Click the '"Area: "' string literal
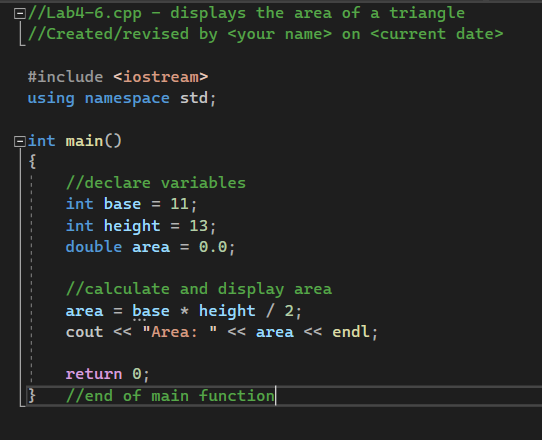 coord(180,332)
